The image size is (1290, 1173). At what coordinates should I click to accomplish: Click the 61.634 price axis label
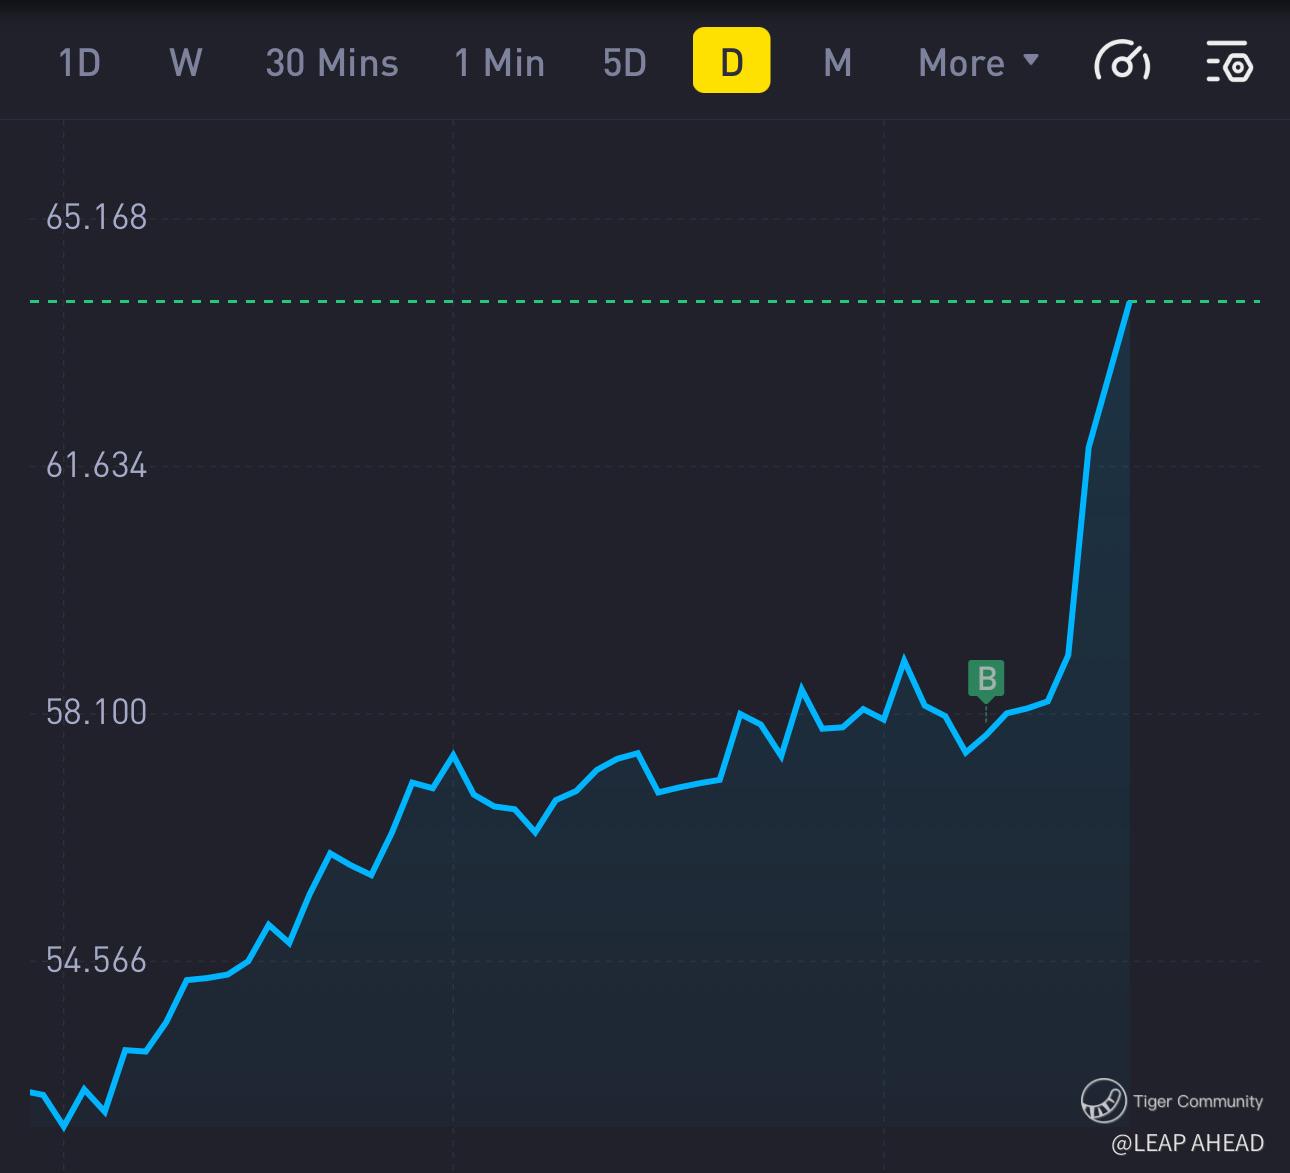coord(96,465)
